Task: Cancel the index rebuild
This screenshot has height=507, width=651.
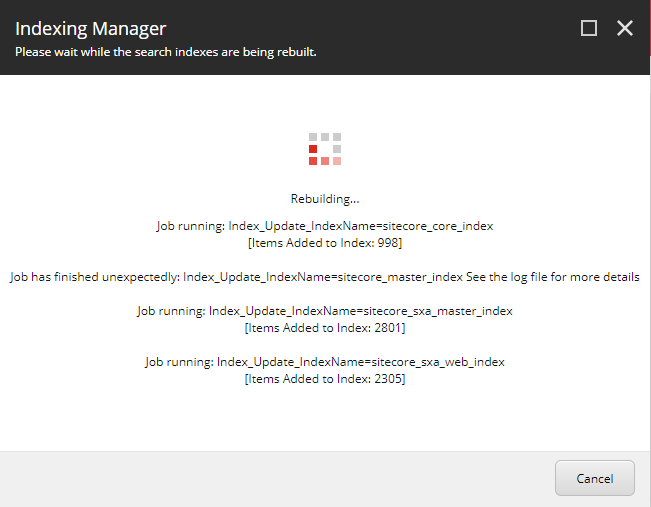Action: coord(595,478)
